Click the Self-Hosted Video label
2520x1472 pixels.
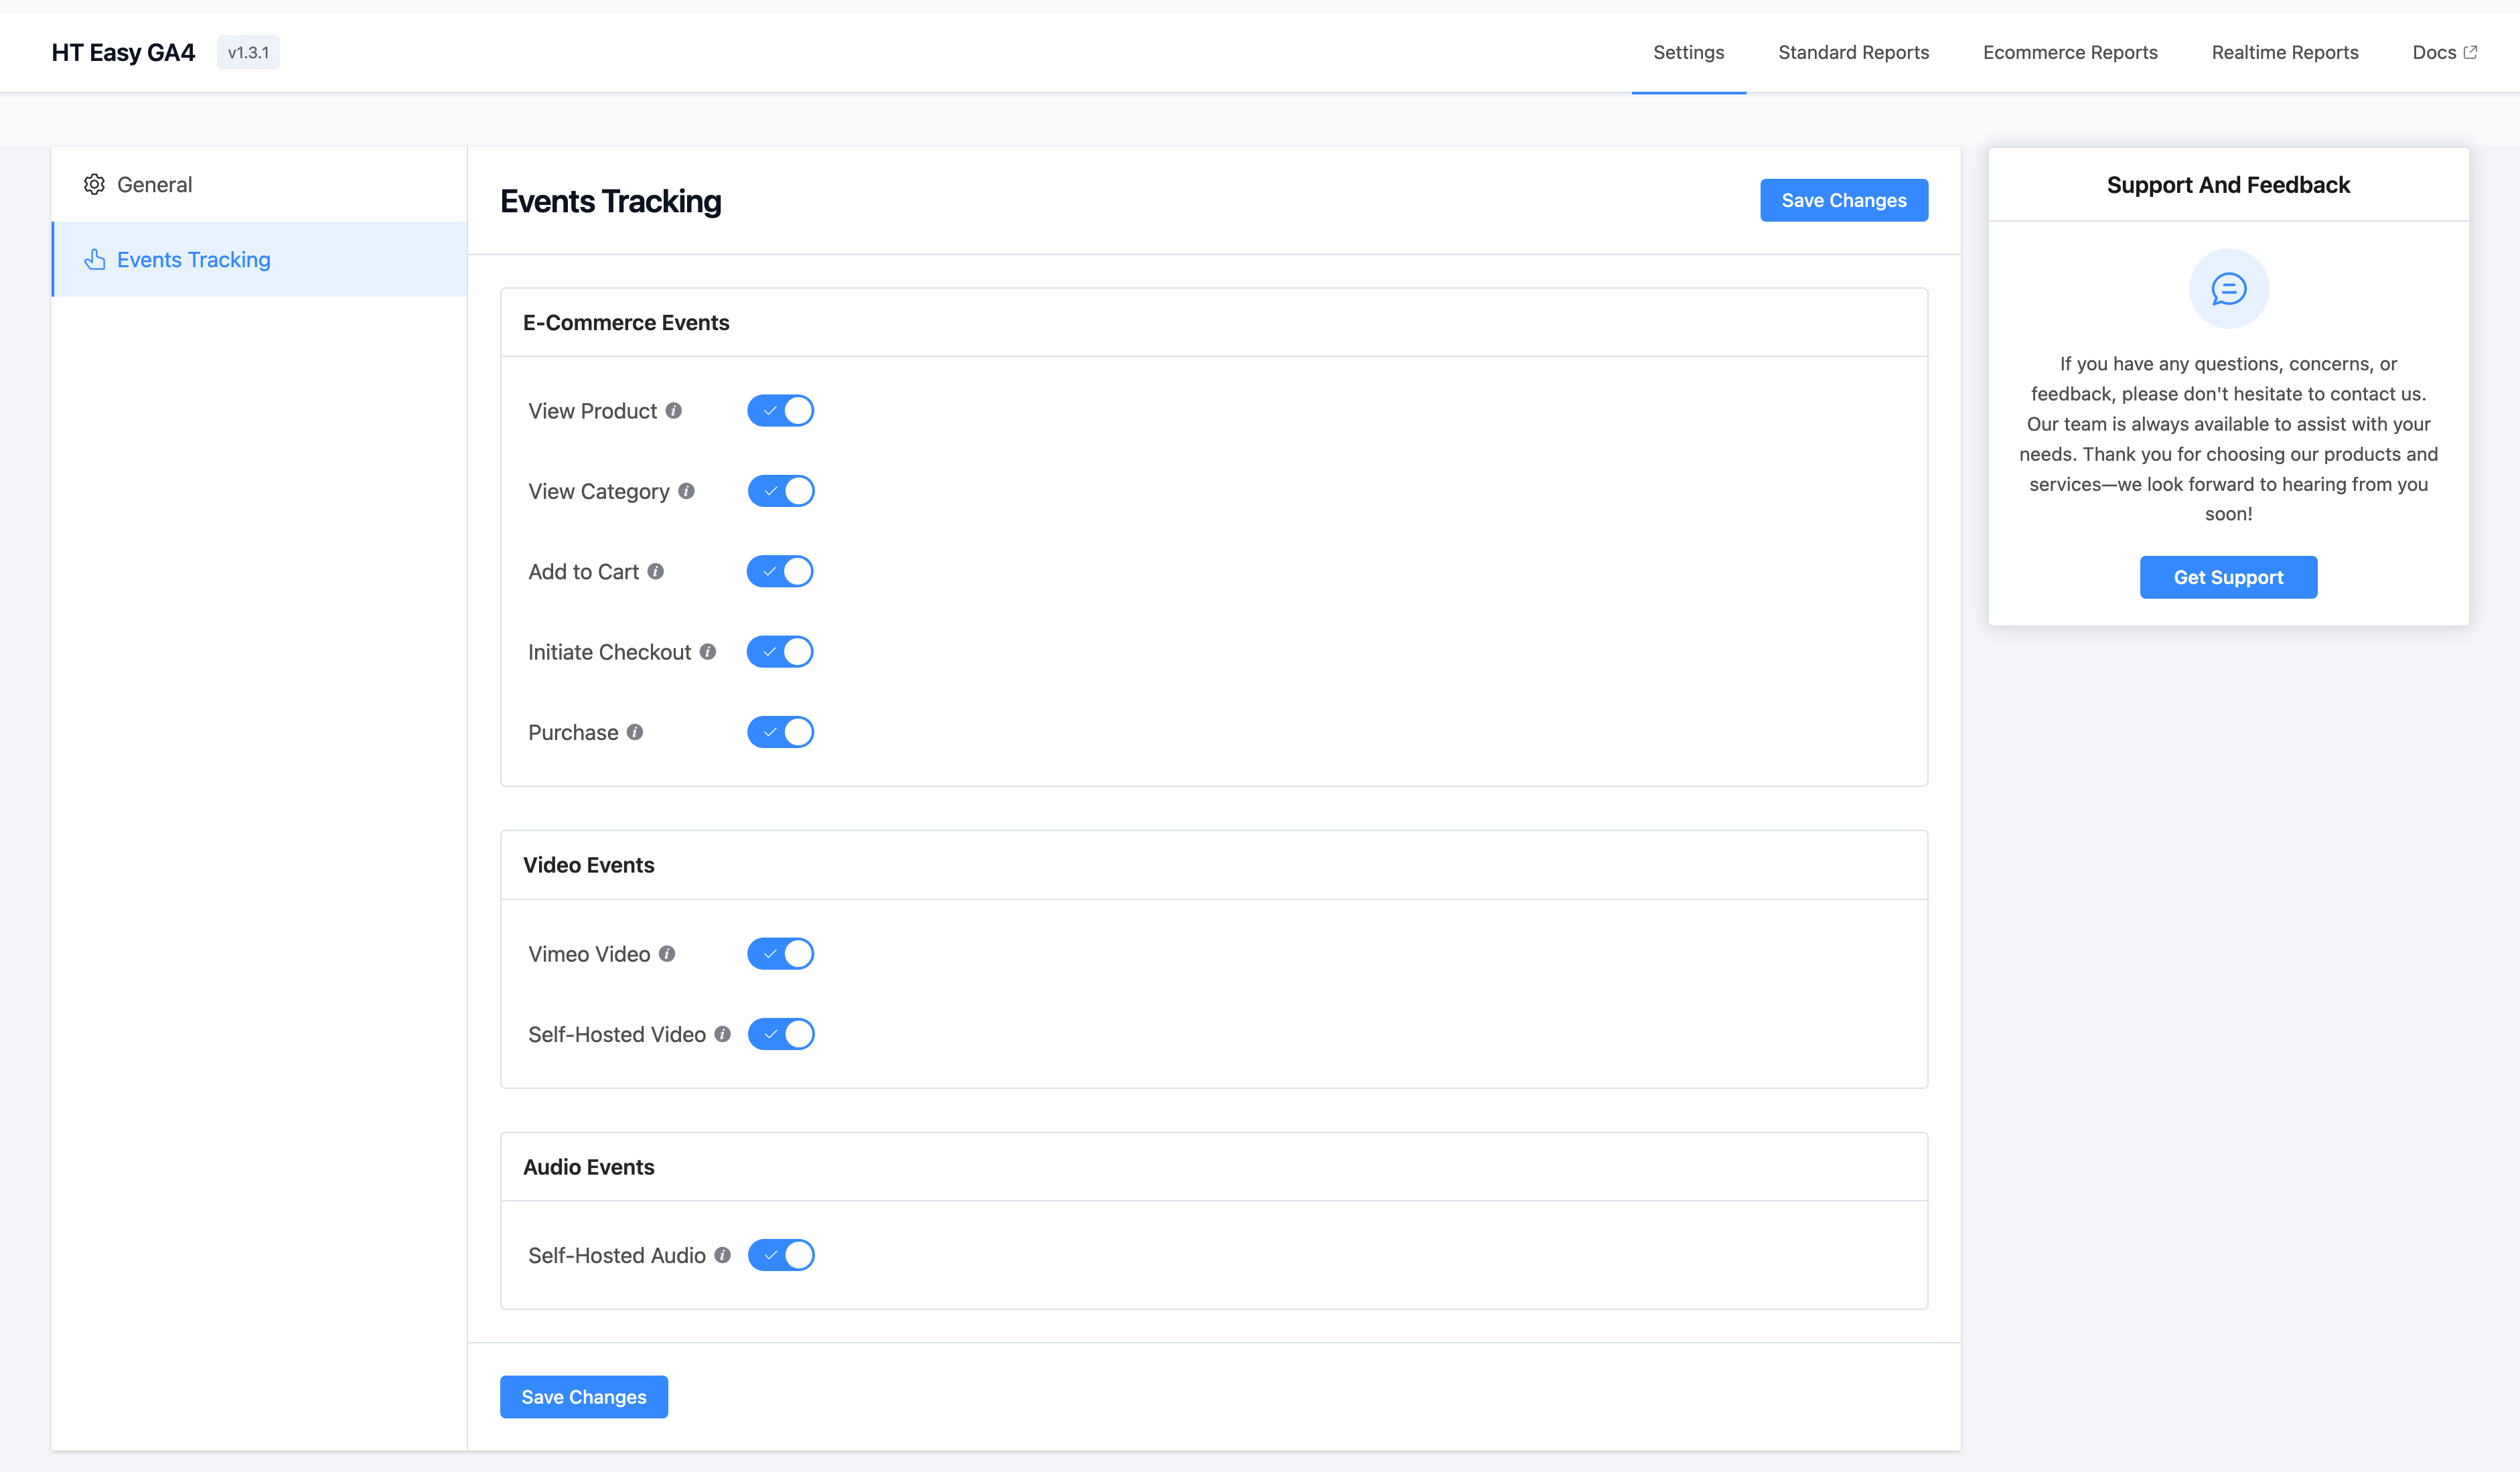[617, 1034]
